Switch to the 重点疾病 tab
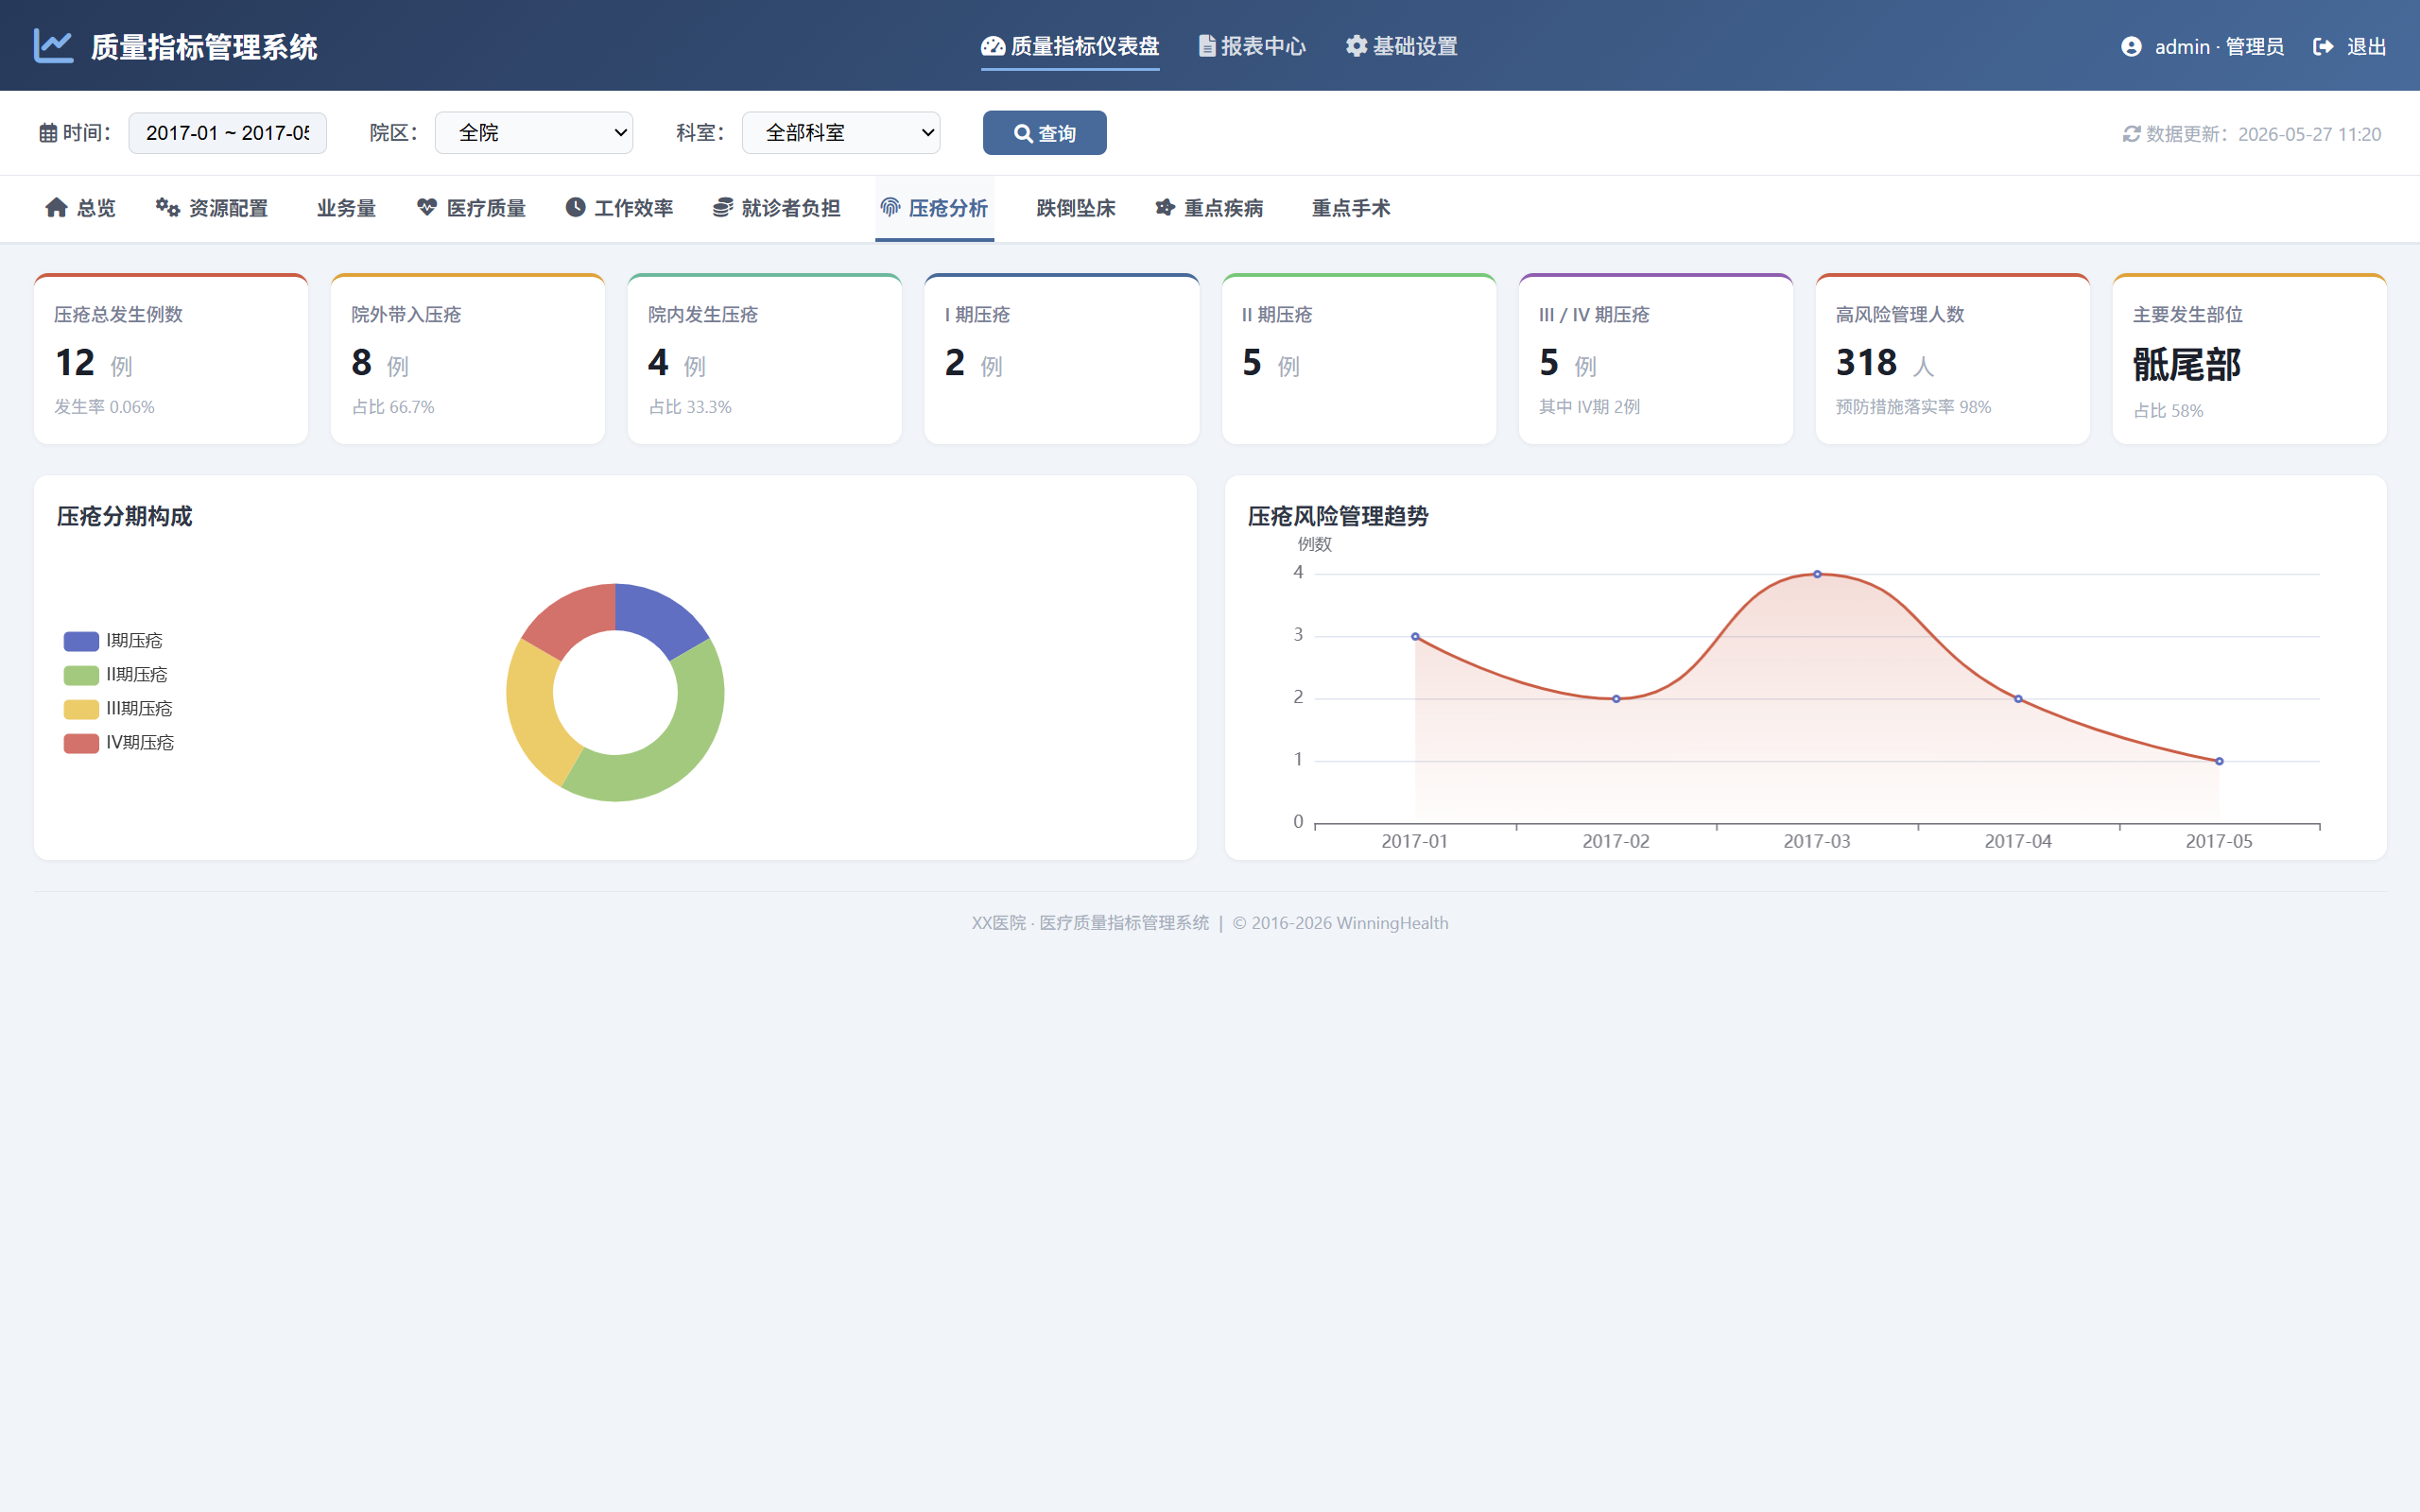The image size is (2420, 1512). pyautogui.click(x=1209, y=209)
